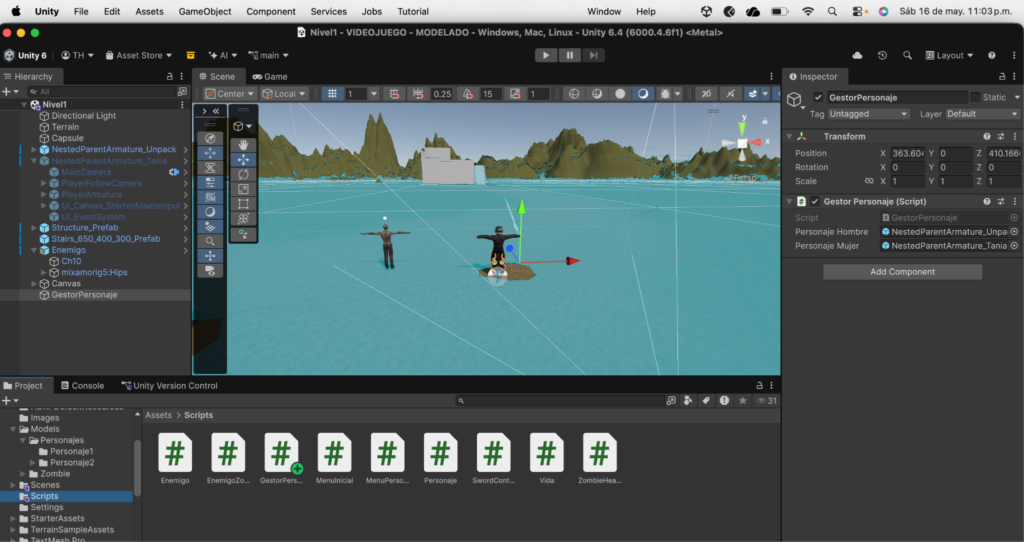Open the Assets menu
This screenshot has width=1024, height=542.
150,12
